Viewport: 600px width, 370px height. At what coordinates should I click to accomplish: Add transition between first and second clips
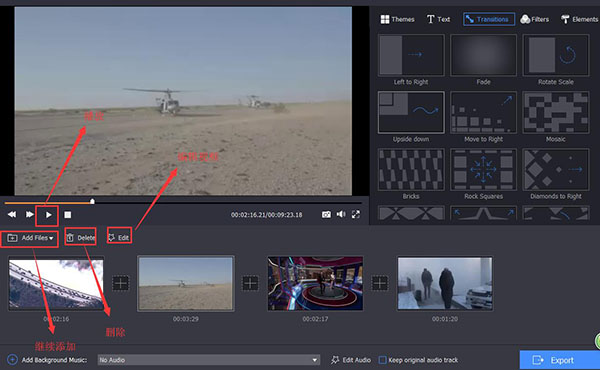point(121,284)
